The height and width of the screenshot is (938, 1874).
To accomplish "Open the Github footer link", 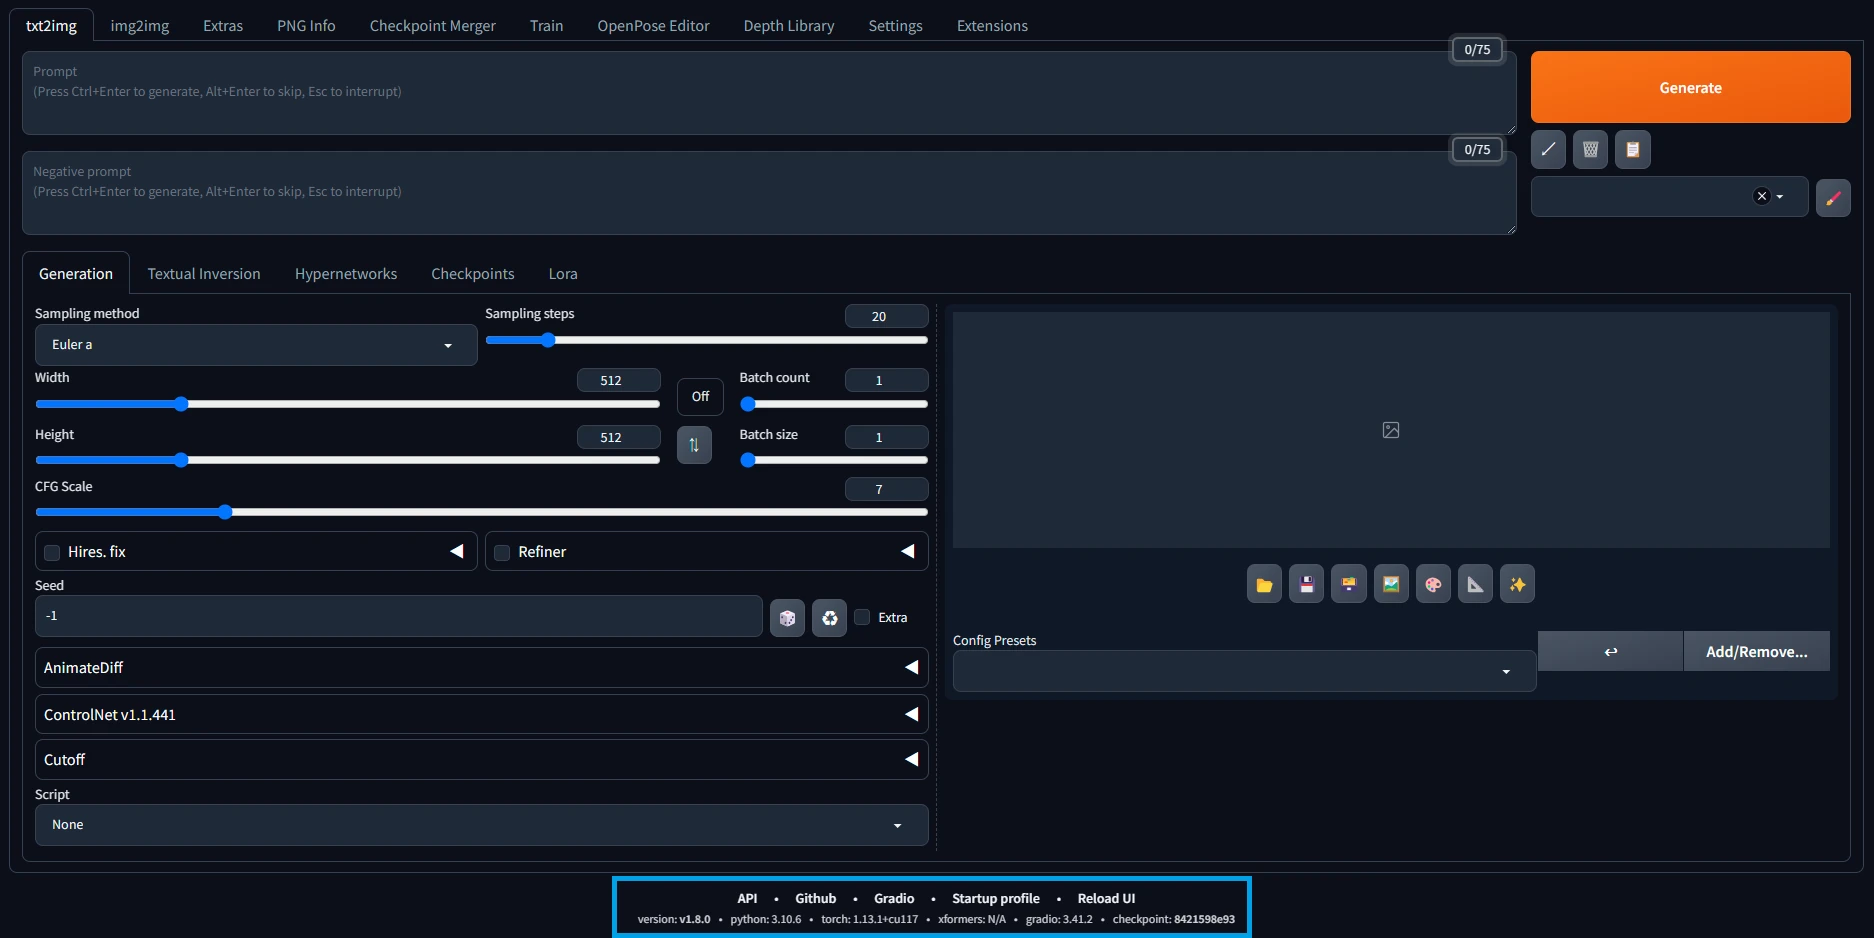I will (x=815, y=898).
